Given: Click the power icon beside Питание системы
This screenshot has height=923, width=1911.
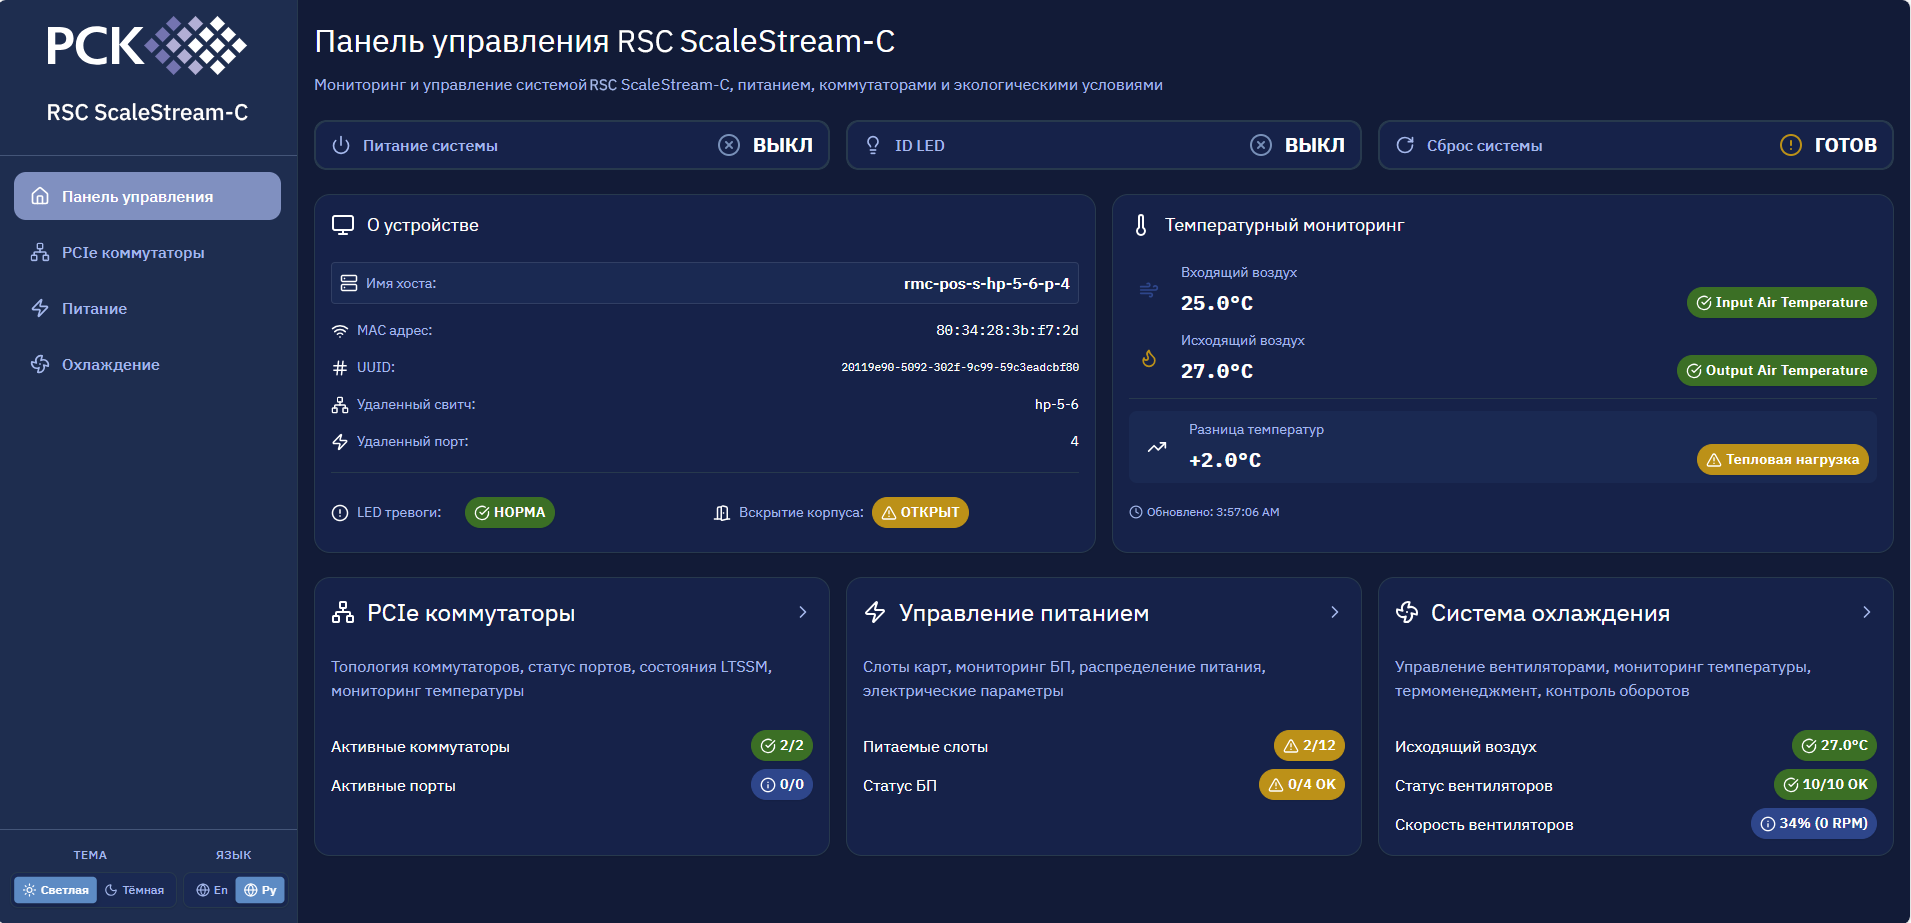Looking at the screenshot, I should (x=341, y=145).
